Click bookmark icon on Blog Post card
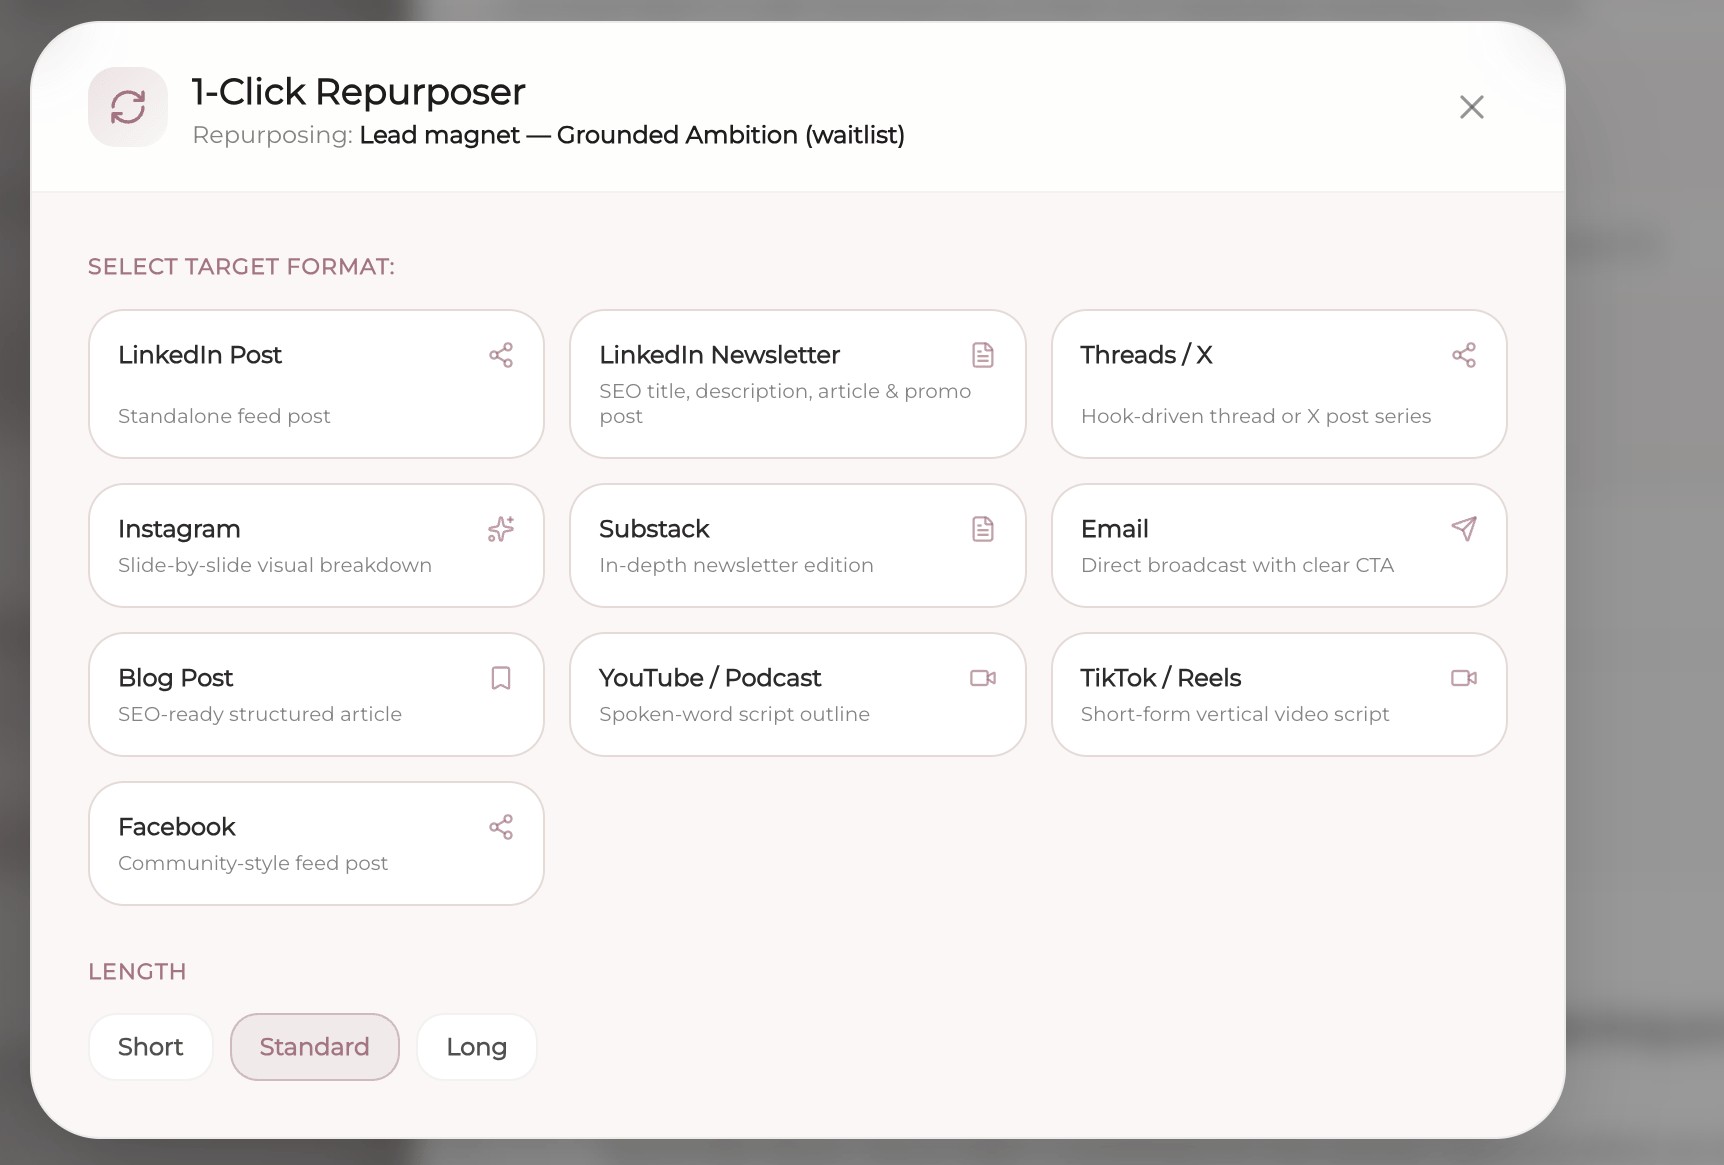1724x1165 pixels. click(x=501, y=678)
